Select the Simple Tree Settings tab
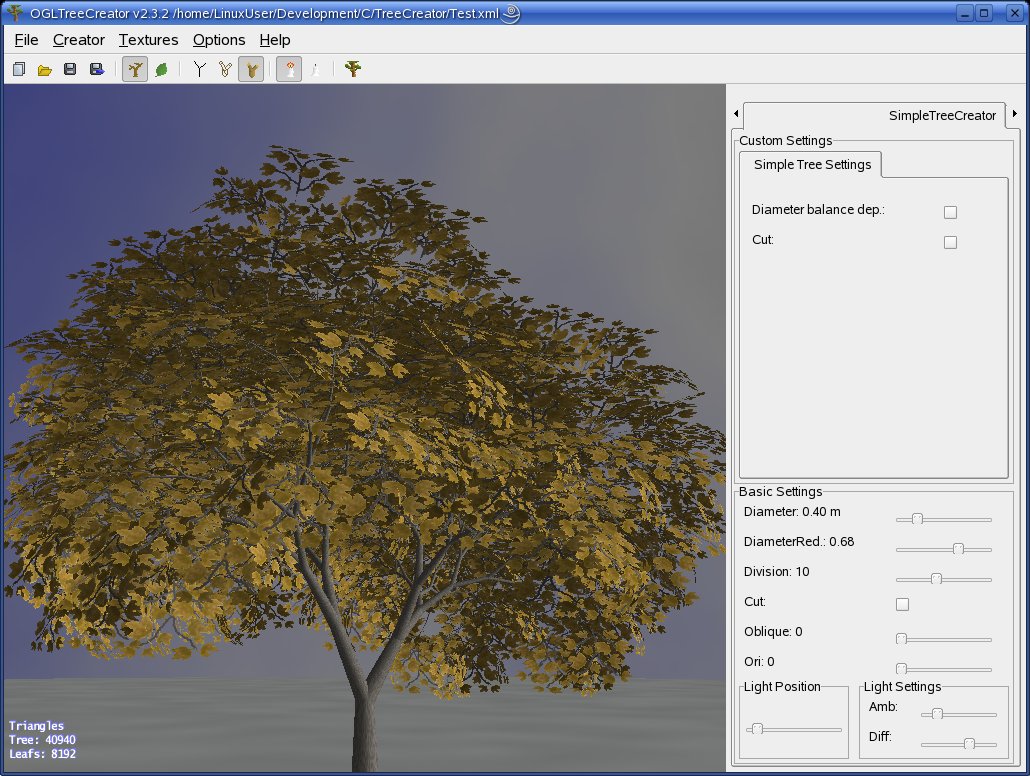 [811, 164]
